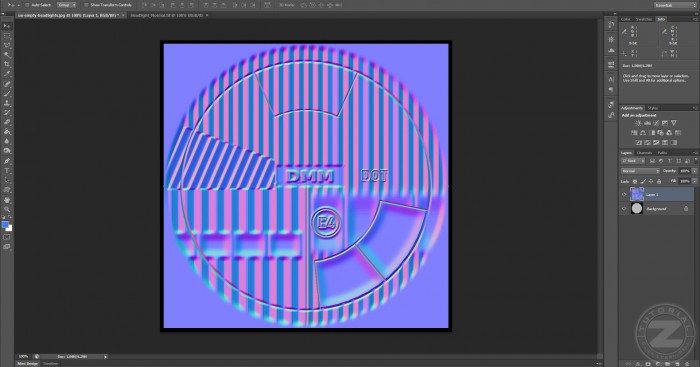Viewport: 700px width, 367px height.
Task: Open the Layers panel flyout menu
Action: click(695, 153)
